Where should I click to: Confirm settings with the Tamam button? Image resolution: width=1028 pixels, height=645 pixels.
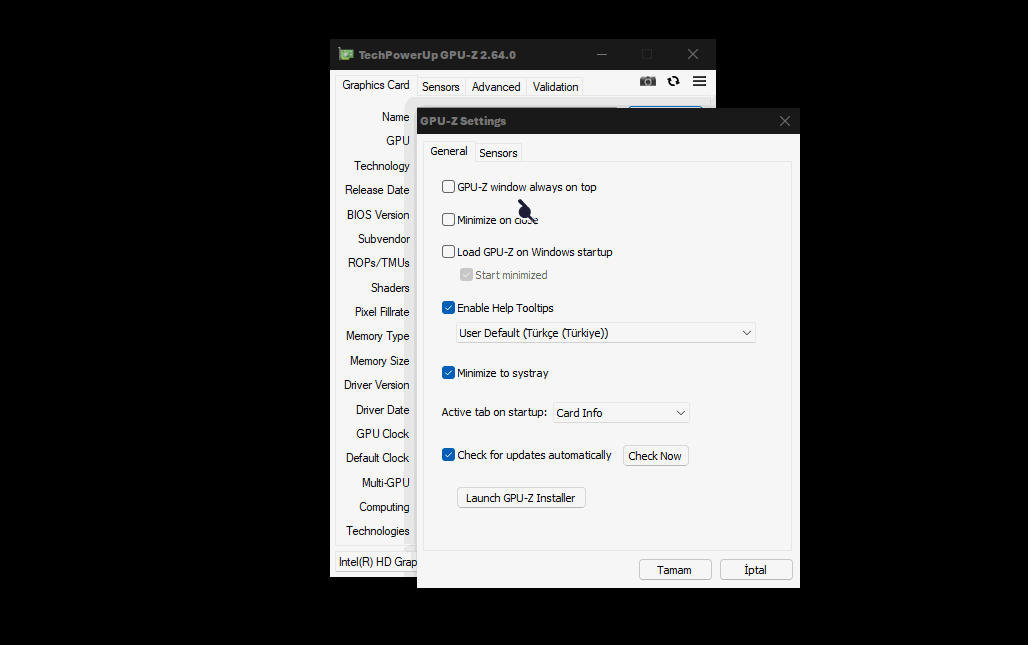(x=675, y=570)
